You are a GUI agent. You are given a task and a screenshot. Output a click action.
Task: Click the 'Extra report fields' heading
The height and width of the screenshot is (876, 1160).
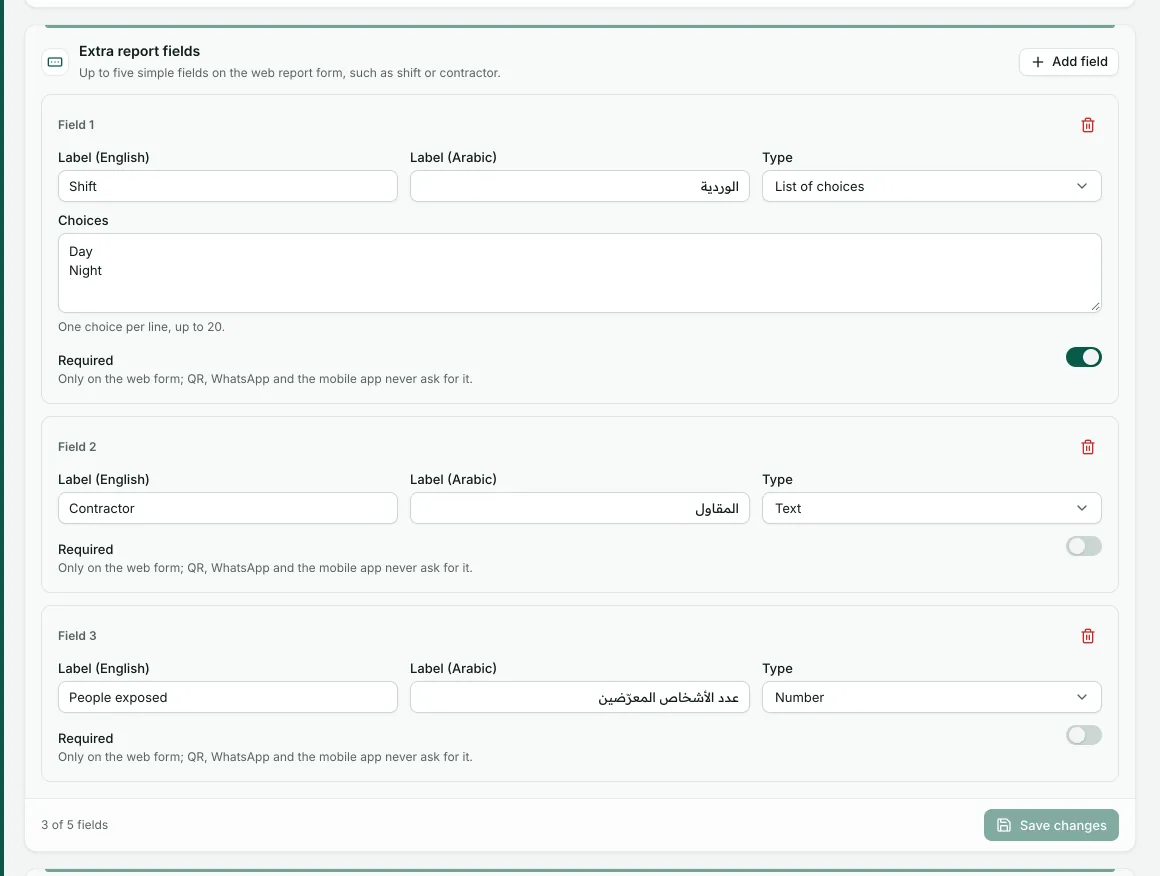140,51
